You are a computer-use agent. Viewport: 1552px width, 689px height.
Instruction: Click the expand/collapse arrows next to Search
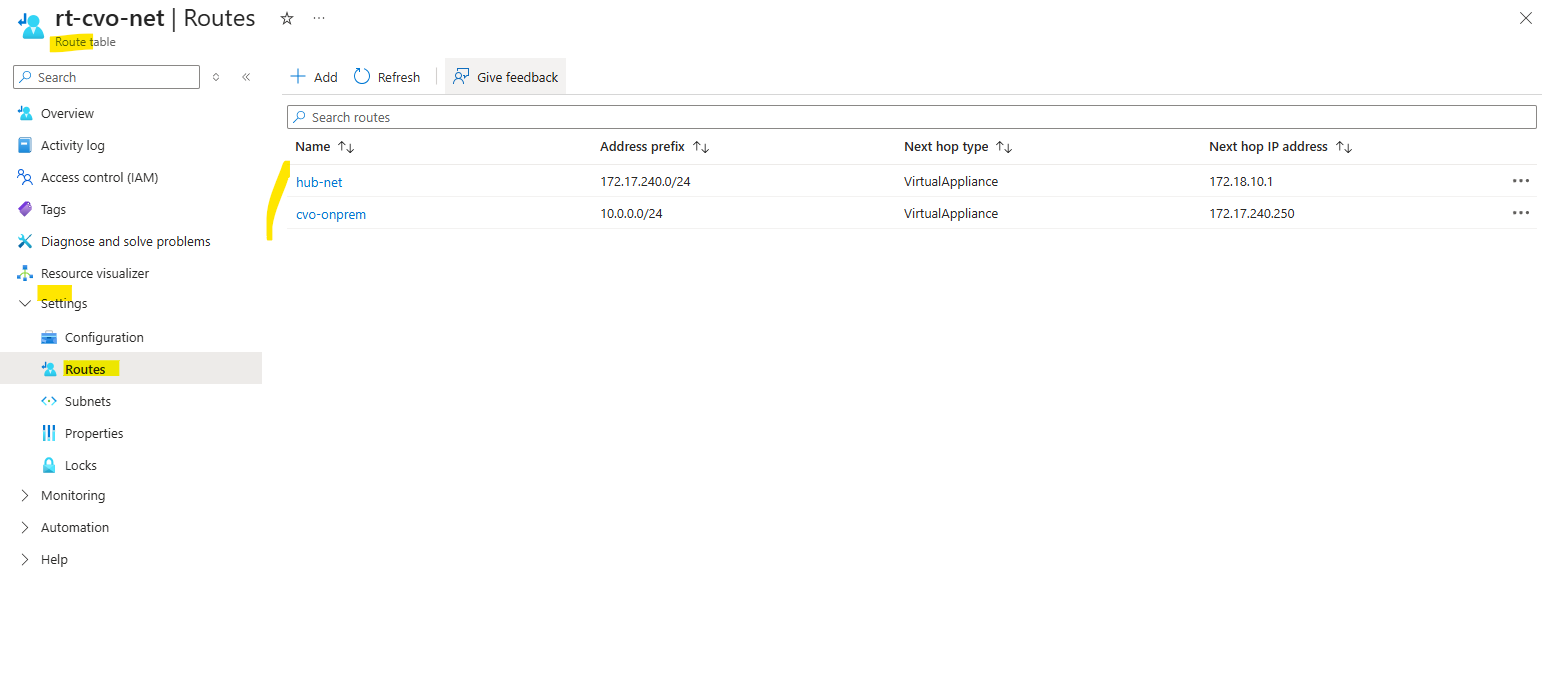(x=216, y=77)
